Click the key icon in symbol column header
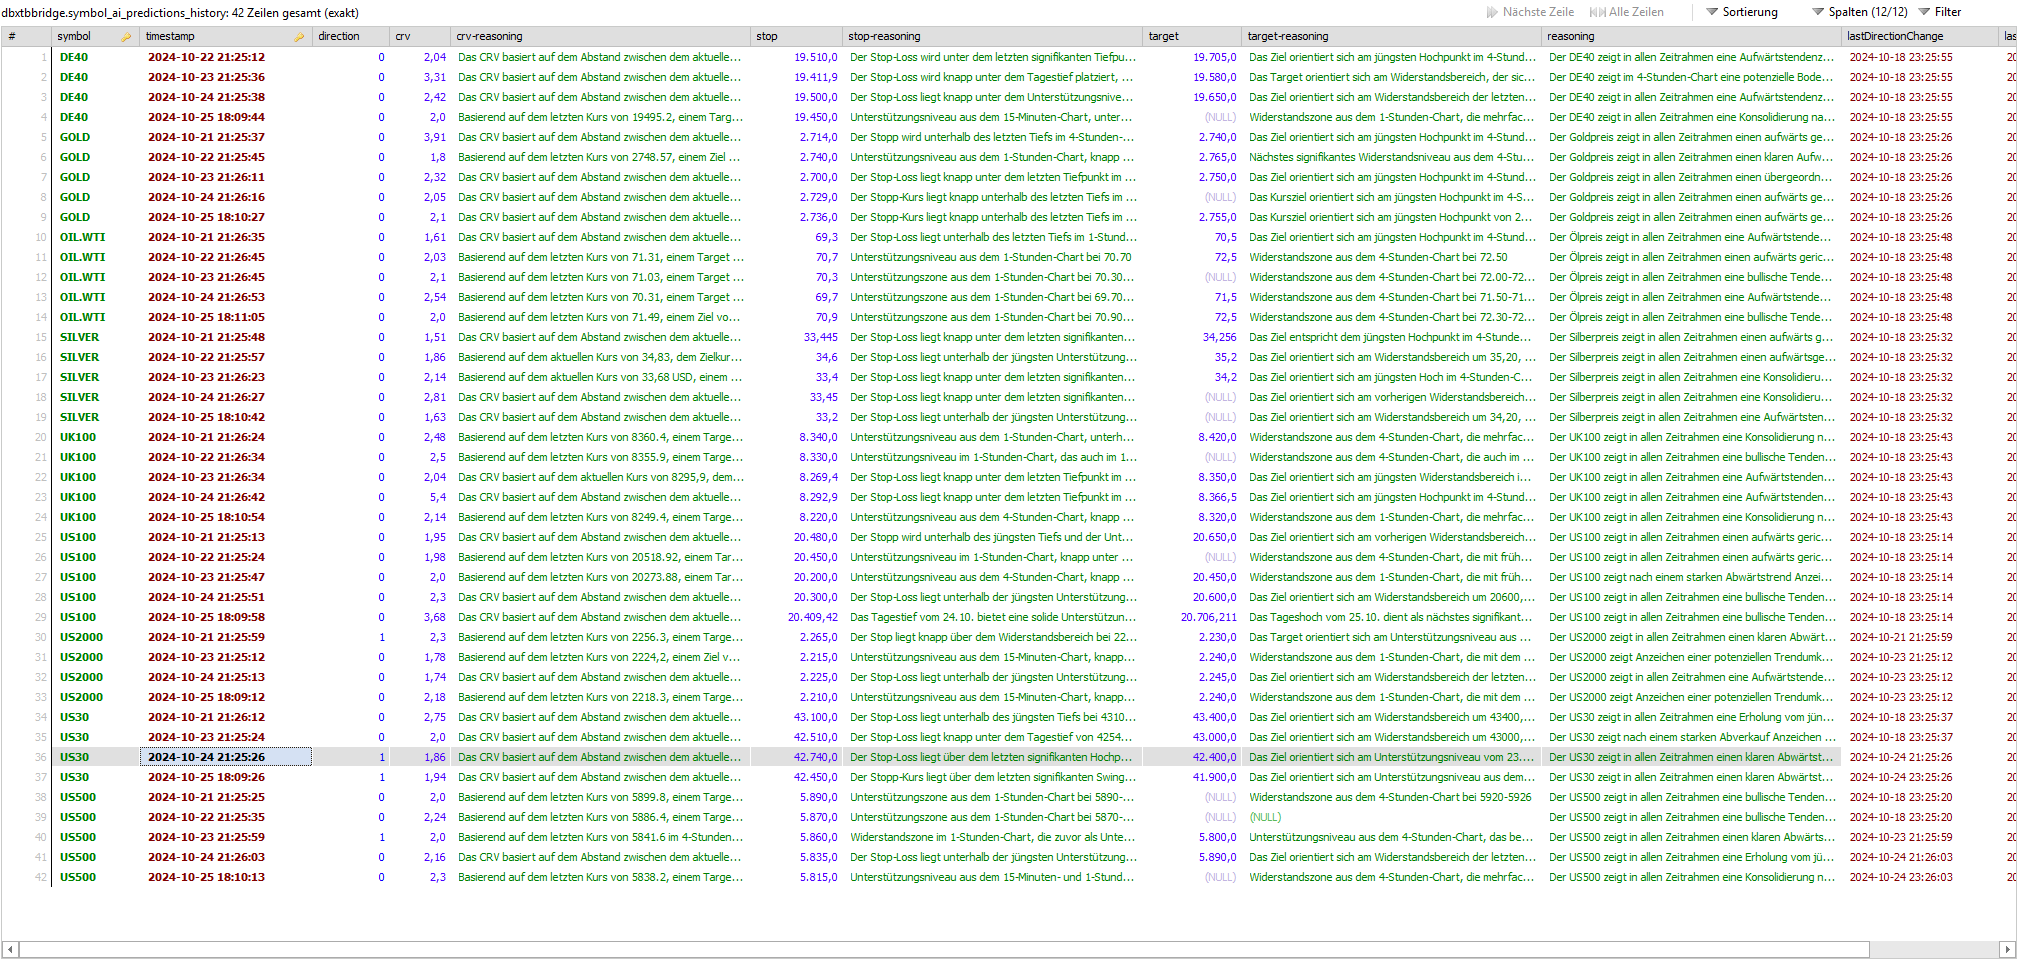The image size is (2018, 960). tap(126, 37)
